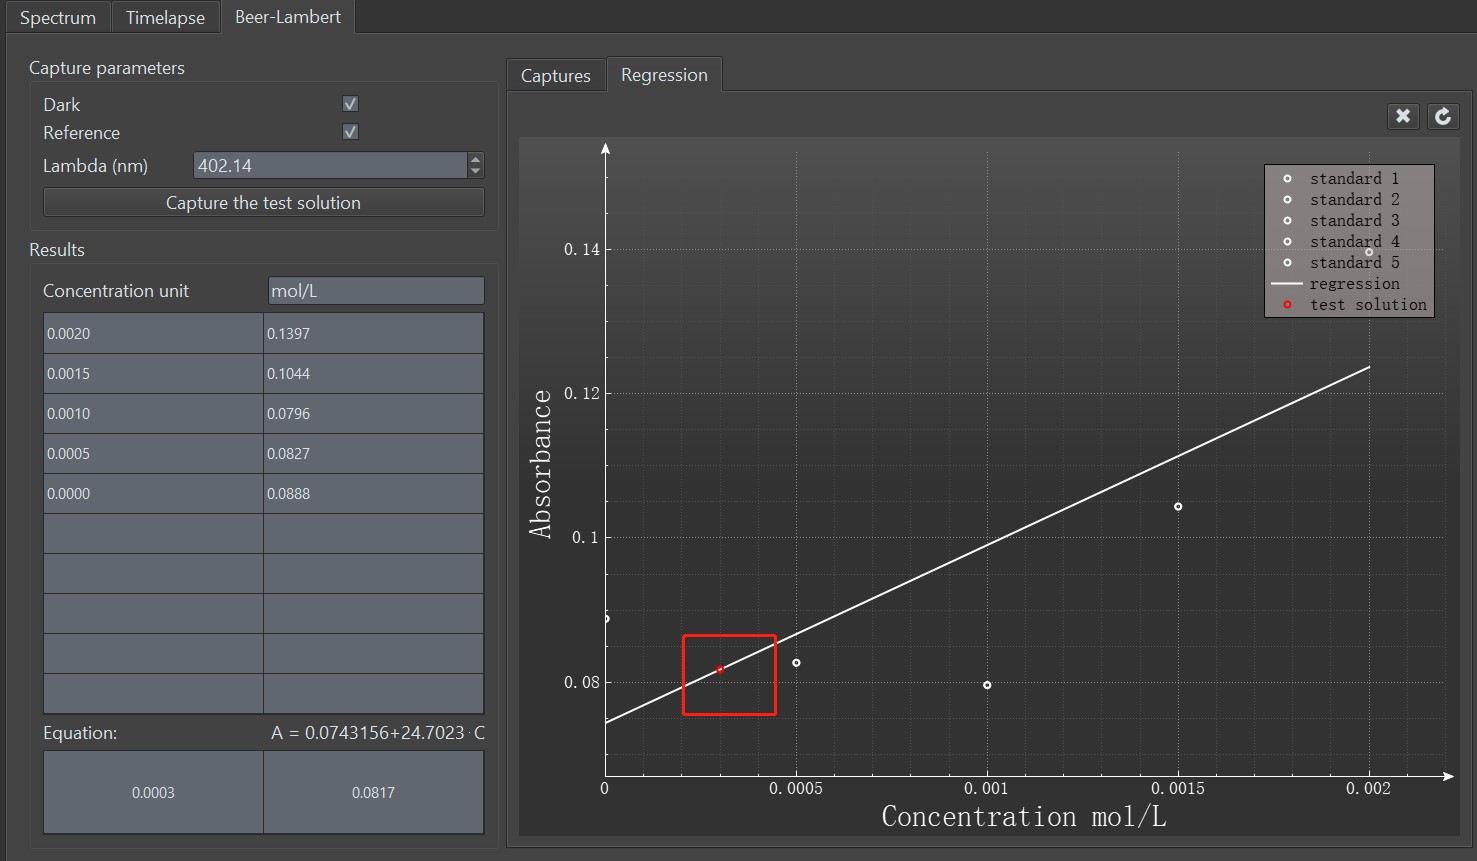Select absorbance cell 0.1397
This screenshot has height=861, width=1477.
pos(373,333)
